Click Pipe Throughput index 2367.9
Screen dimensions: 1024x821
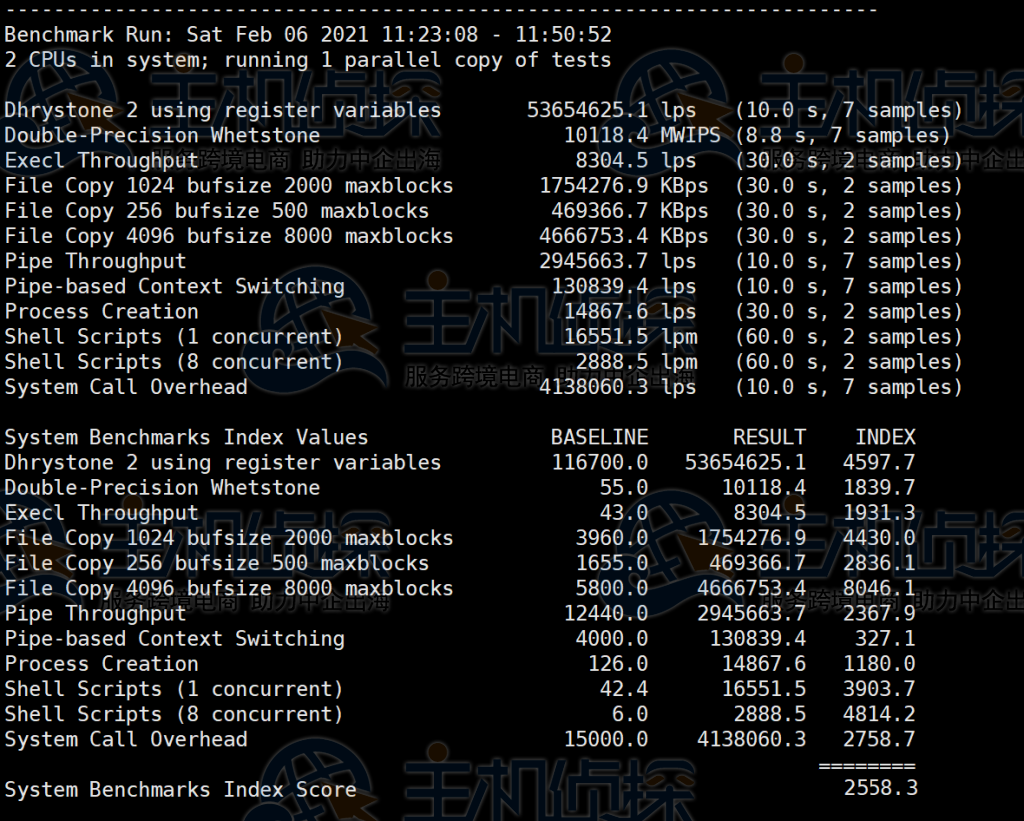click(879, 614)
